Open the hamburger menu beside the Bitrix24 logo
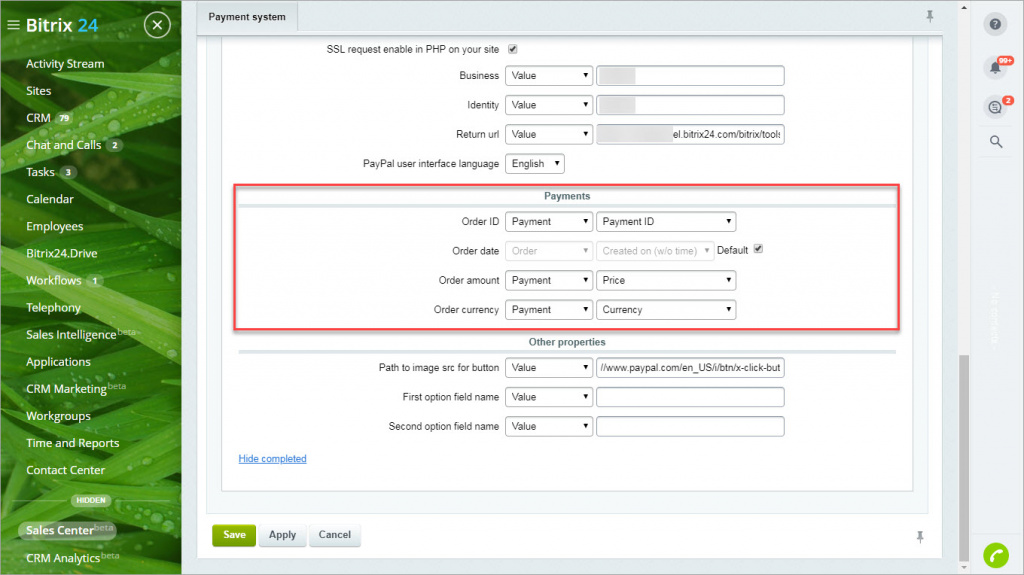Viewport: 1024px width, 575px height. pos(13,25)
